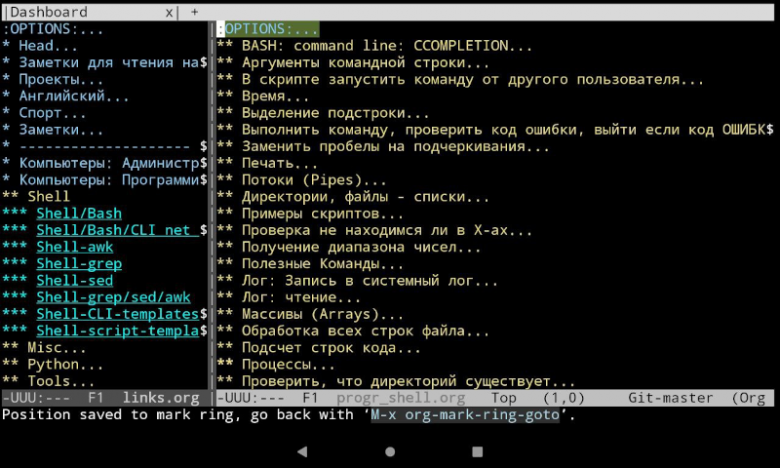Expand the left pane OPTIONS drawer
Viewport: 780px width, 468px height.
tap(52, 29)
